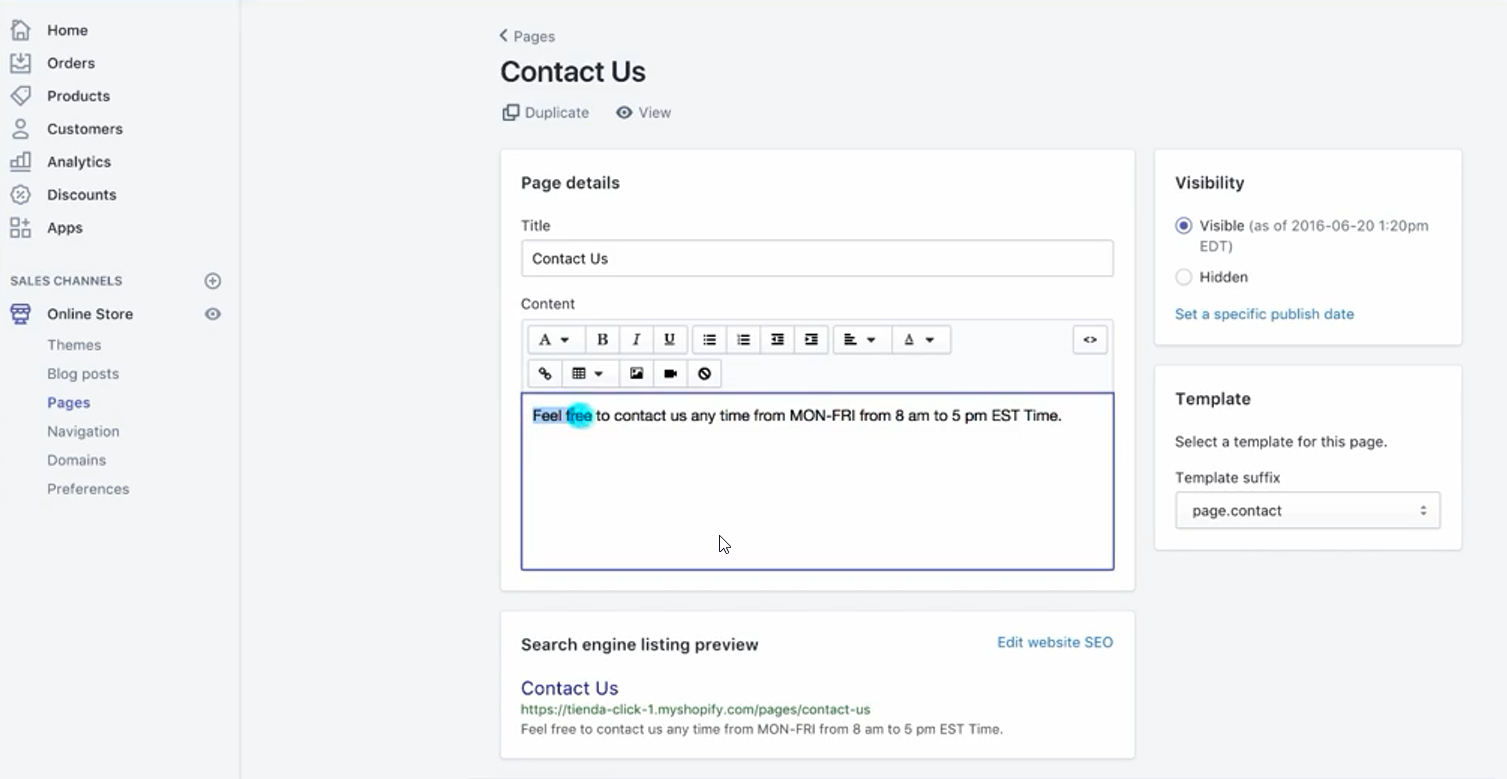1507x779 pixels.
Task: Insert link using the link icon
Action: pos(545,374)
